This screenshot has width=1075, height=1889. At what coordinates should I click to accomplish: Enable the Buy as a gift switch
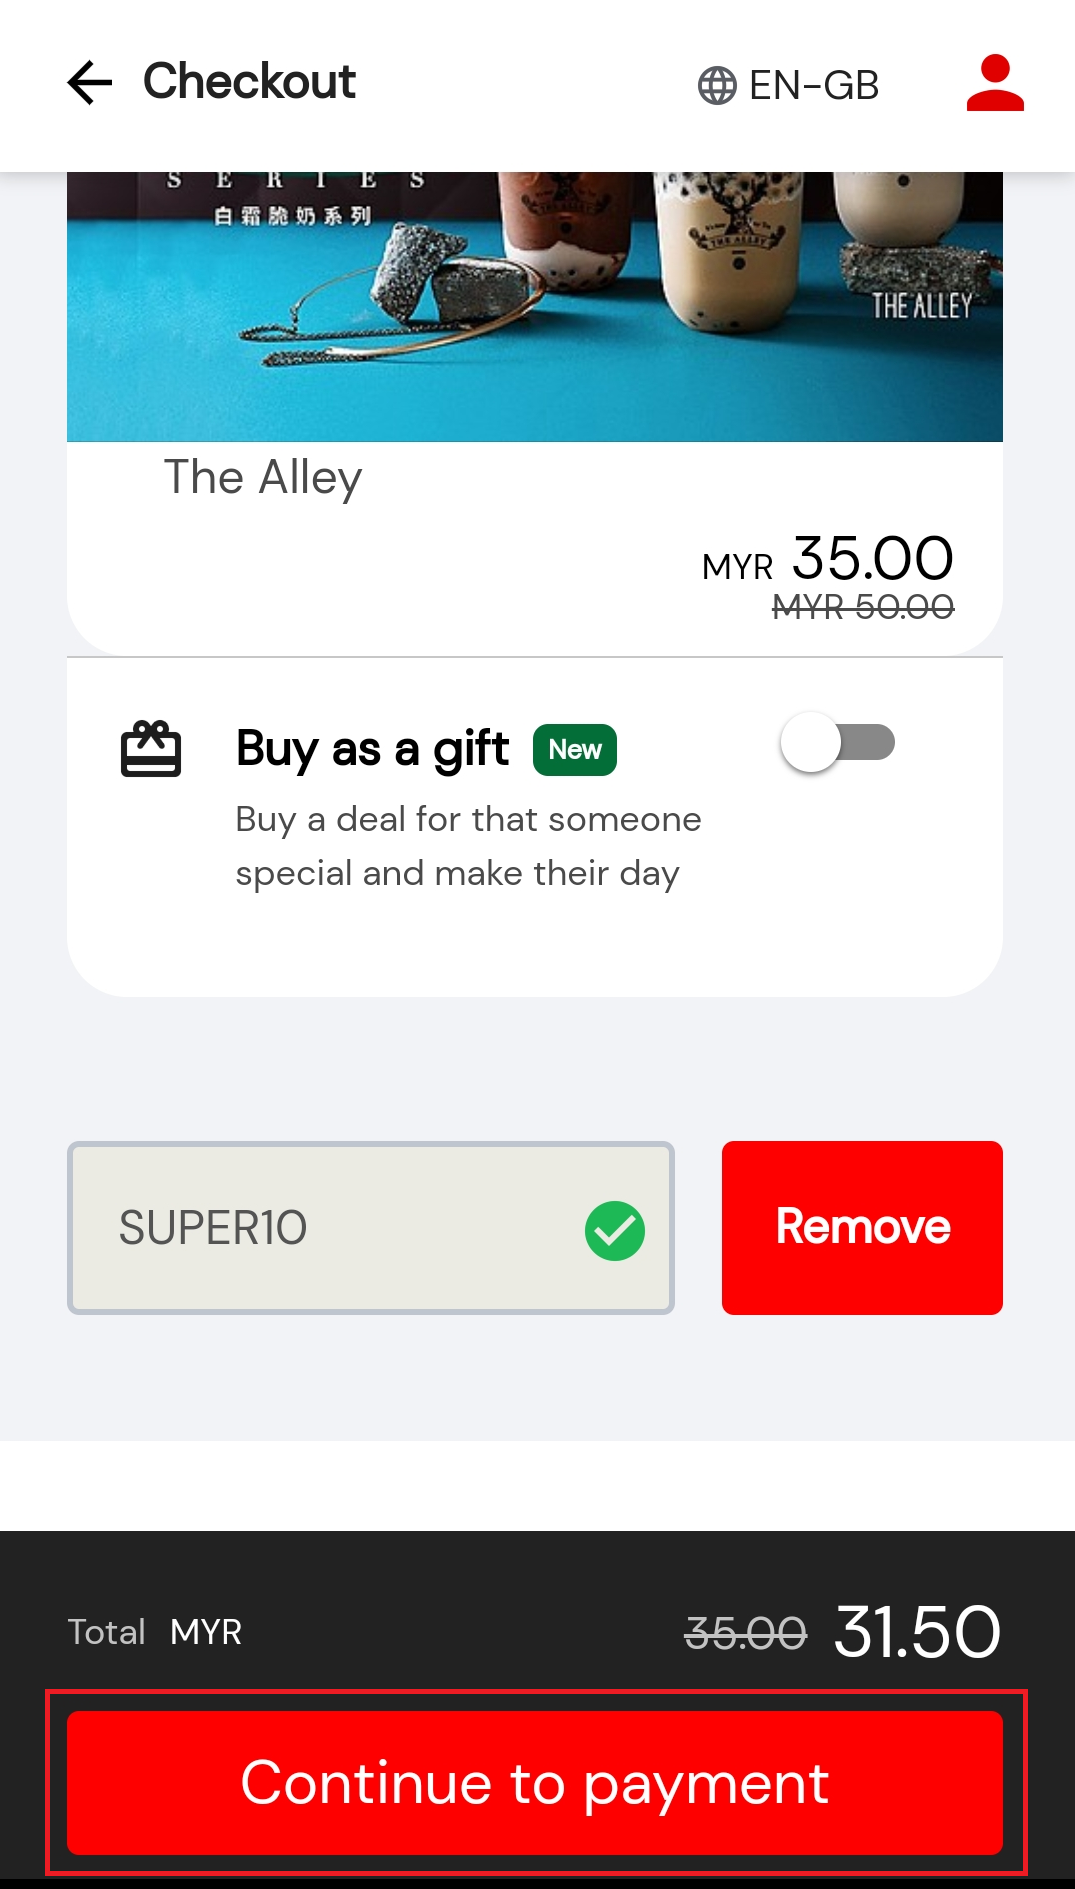pos(838,742)
